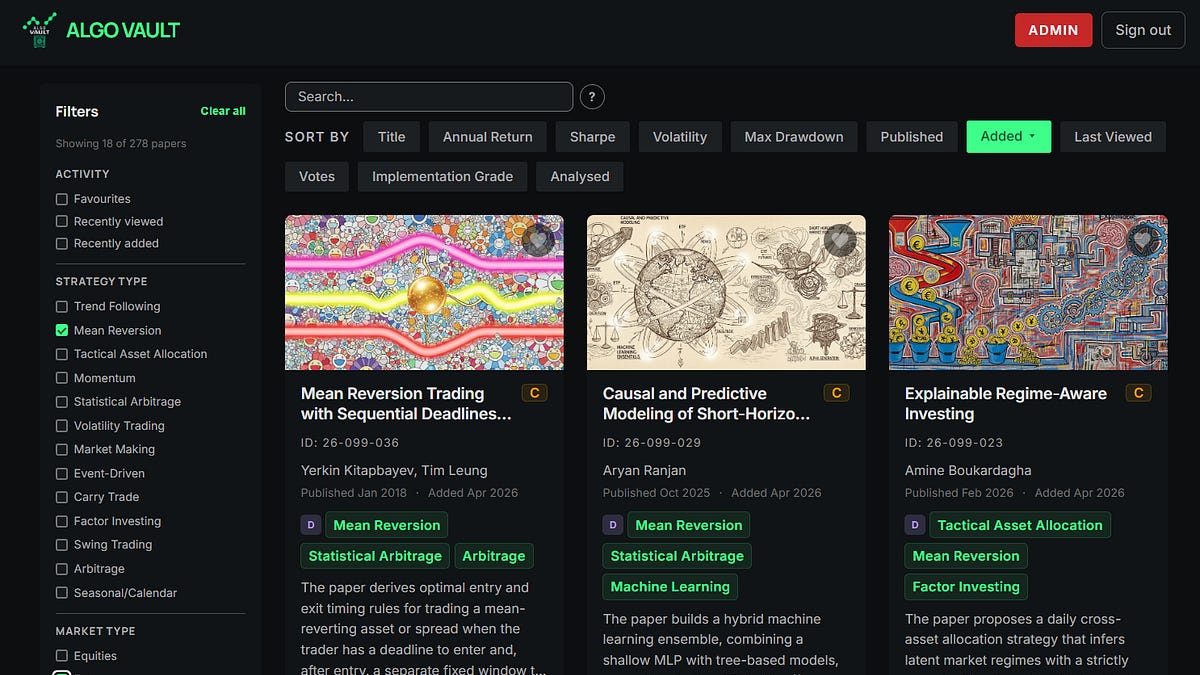
Task: Favourite the Mean Reversion Trading paper heart icon
Action: tap(538, 240)
